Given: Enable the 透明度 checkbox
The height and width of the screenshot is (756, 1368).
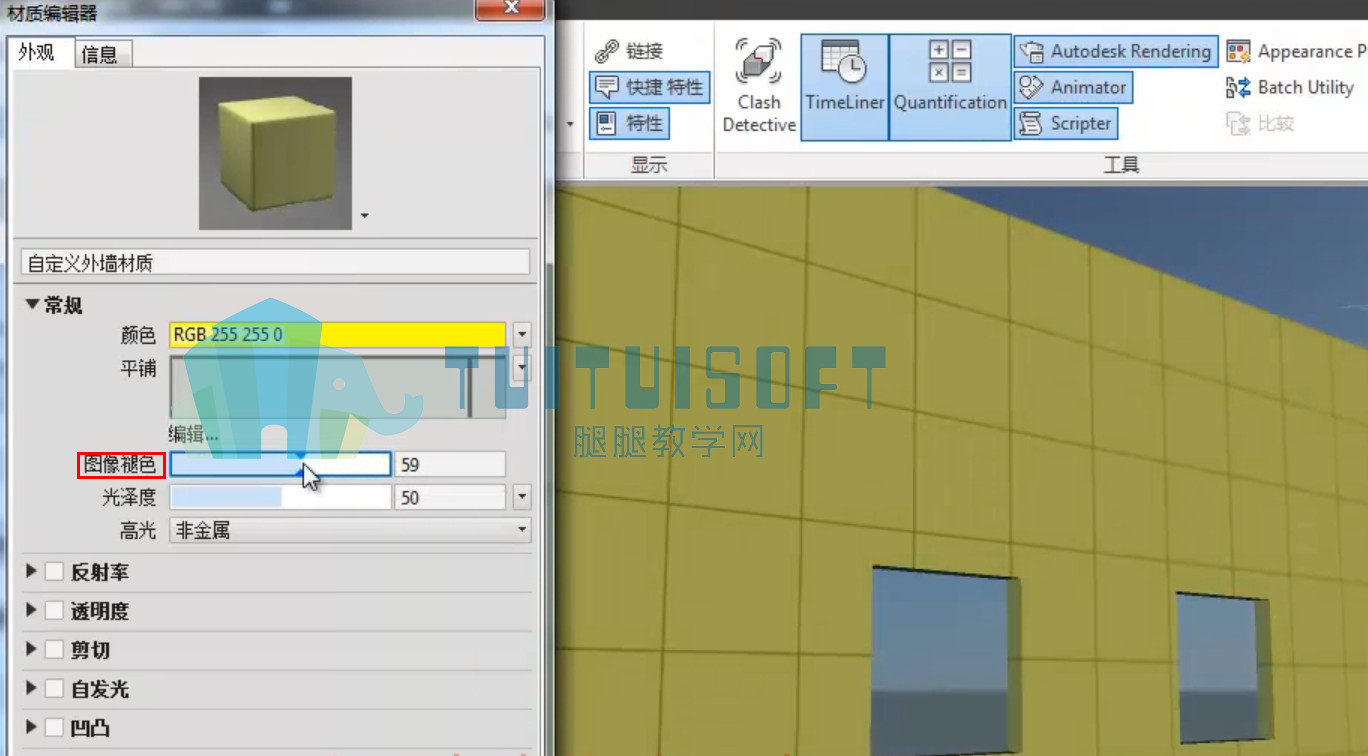Looking at the screenshot, I should [54, 611].
